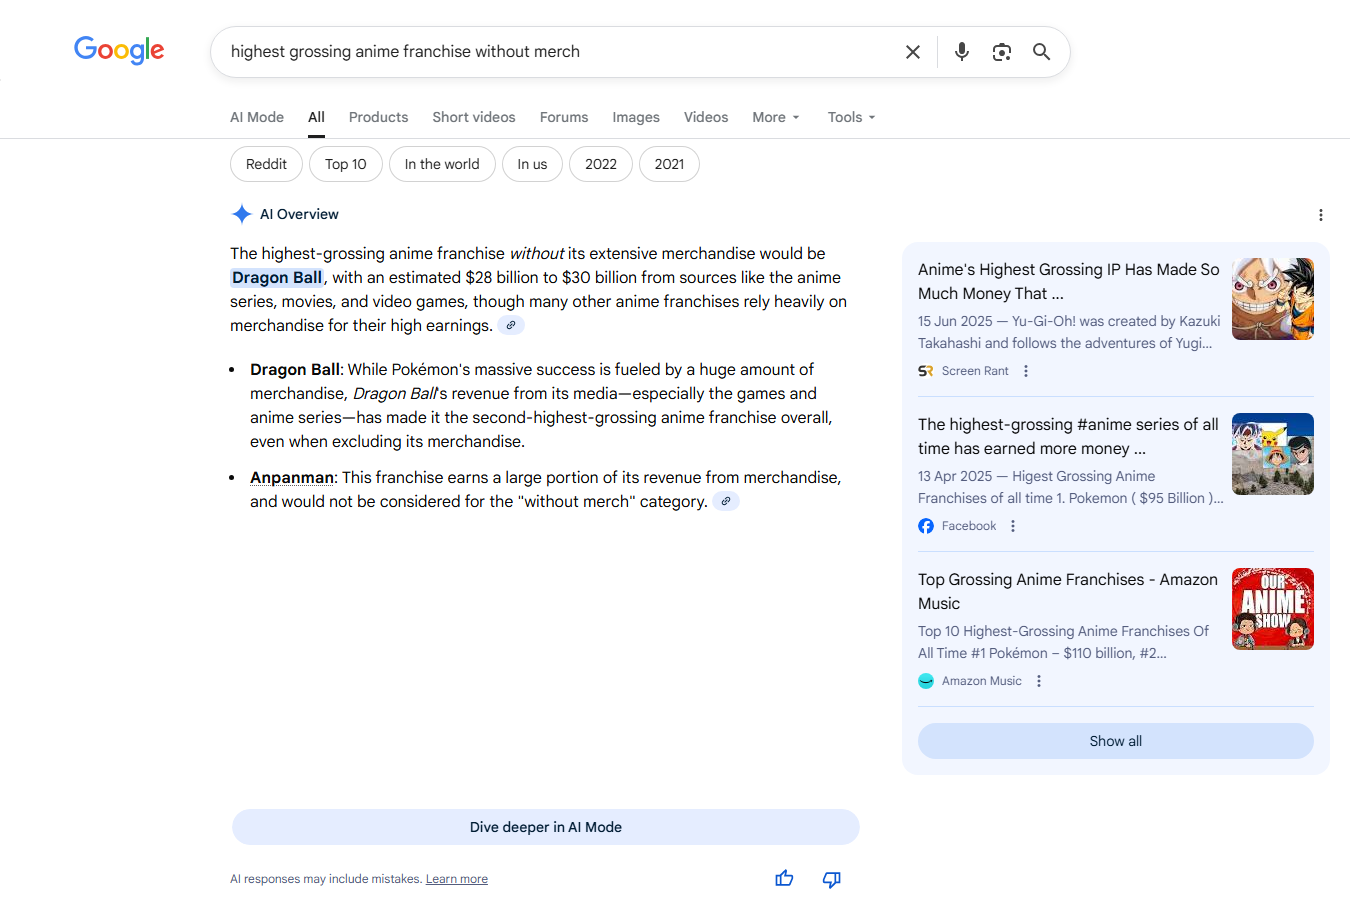Viewport: 1350px width, 900px height.
Task: Apply the 2021 filter chip
Action: point(669,164)
